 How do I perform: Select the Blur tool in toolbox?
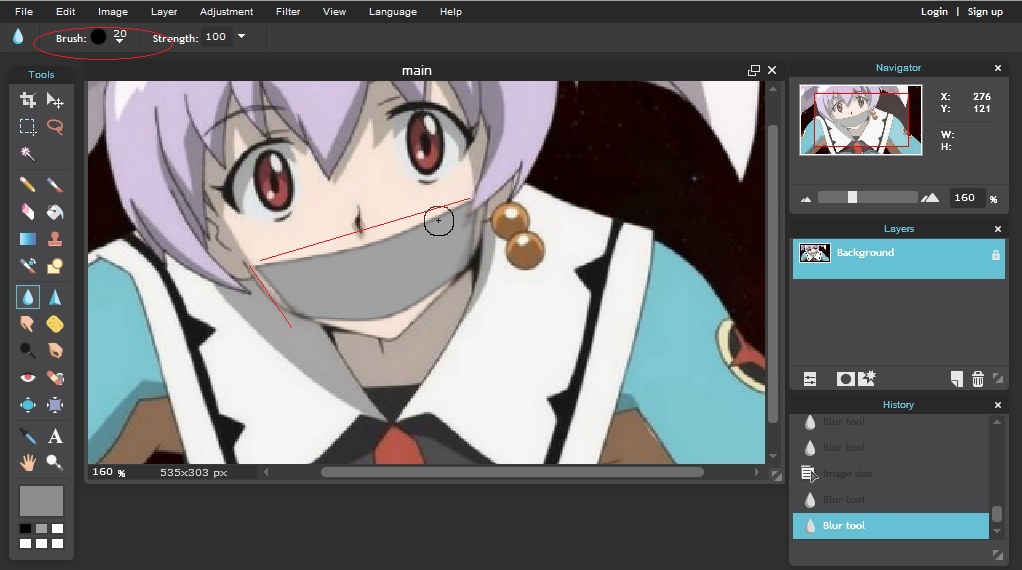tap(27, 297)
